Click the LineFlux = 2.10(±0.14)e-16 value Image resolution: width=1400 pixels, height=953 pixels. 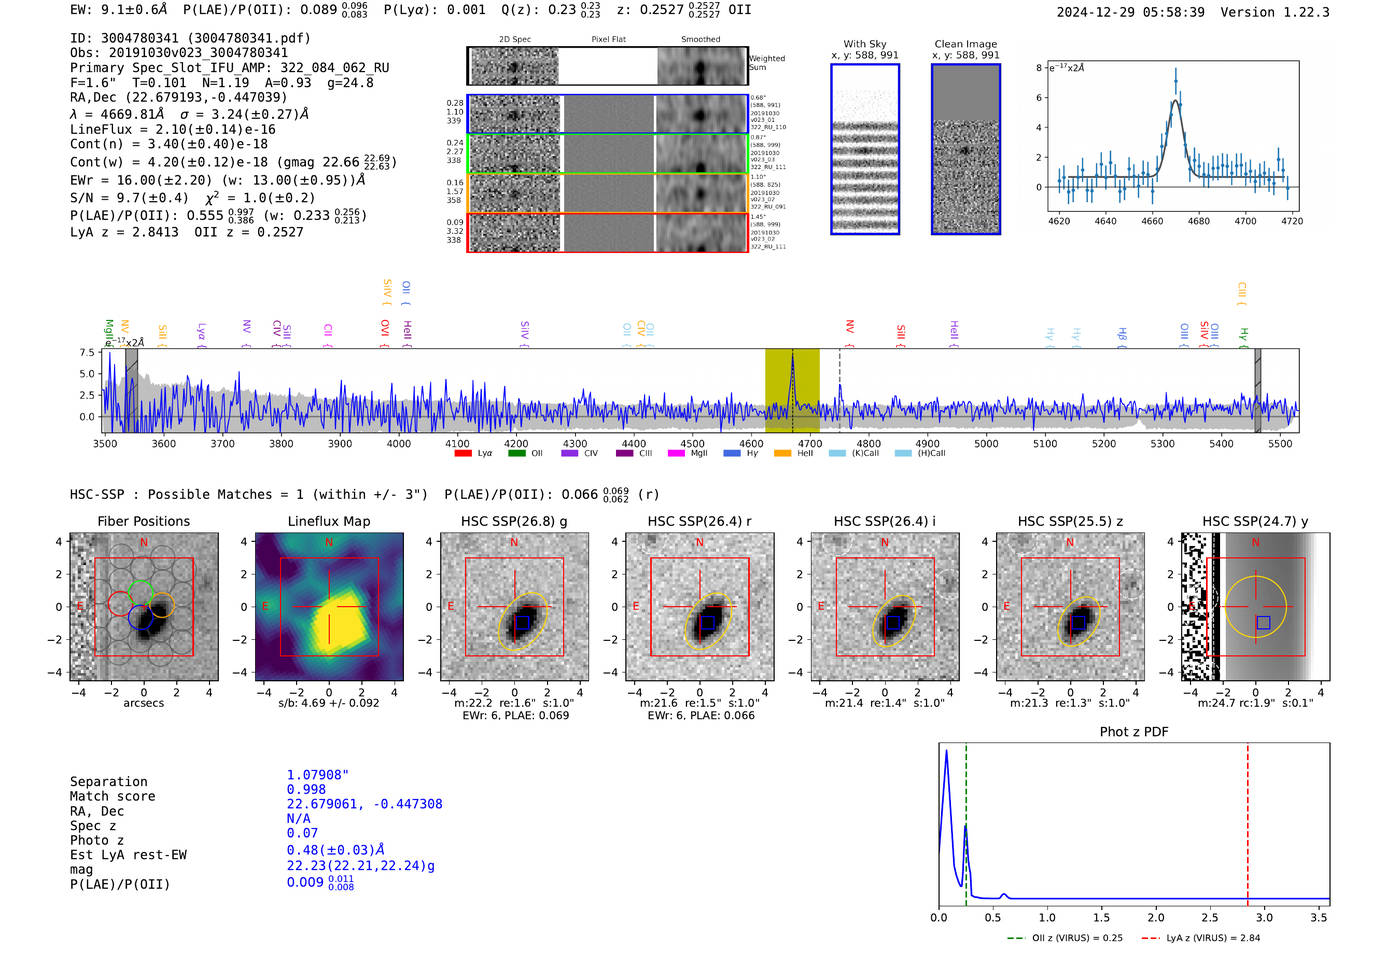click(173, 130)
